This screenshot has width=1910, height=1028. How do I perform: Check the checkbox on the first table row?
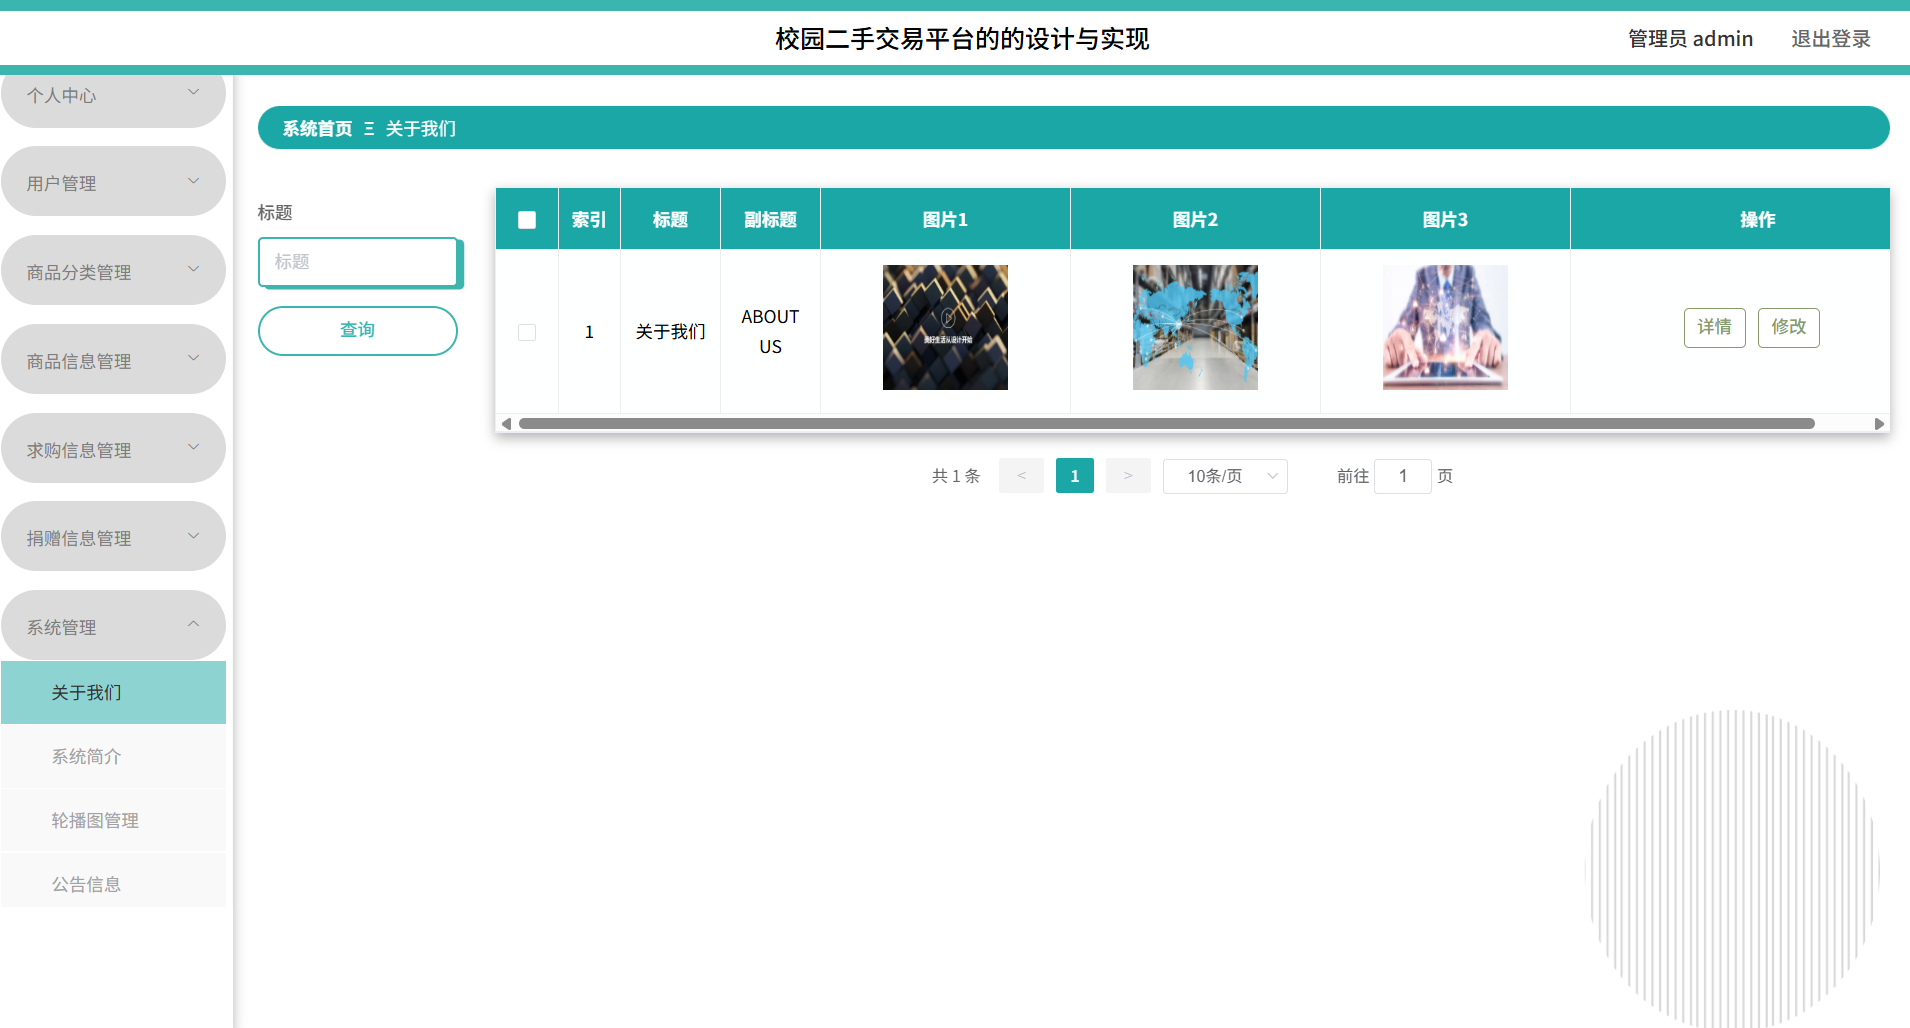pyautogui.click(x=527, y=331)
